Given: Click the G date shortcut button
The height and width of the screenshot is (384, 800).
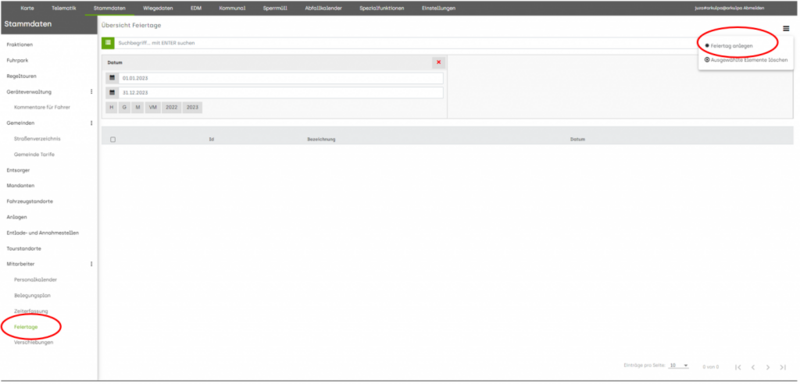Looking at the screenshot, I should [x=124, y=108].
